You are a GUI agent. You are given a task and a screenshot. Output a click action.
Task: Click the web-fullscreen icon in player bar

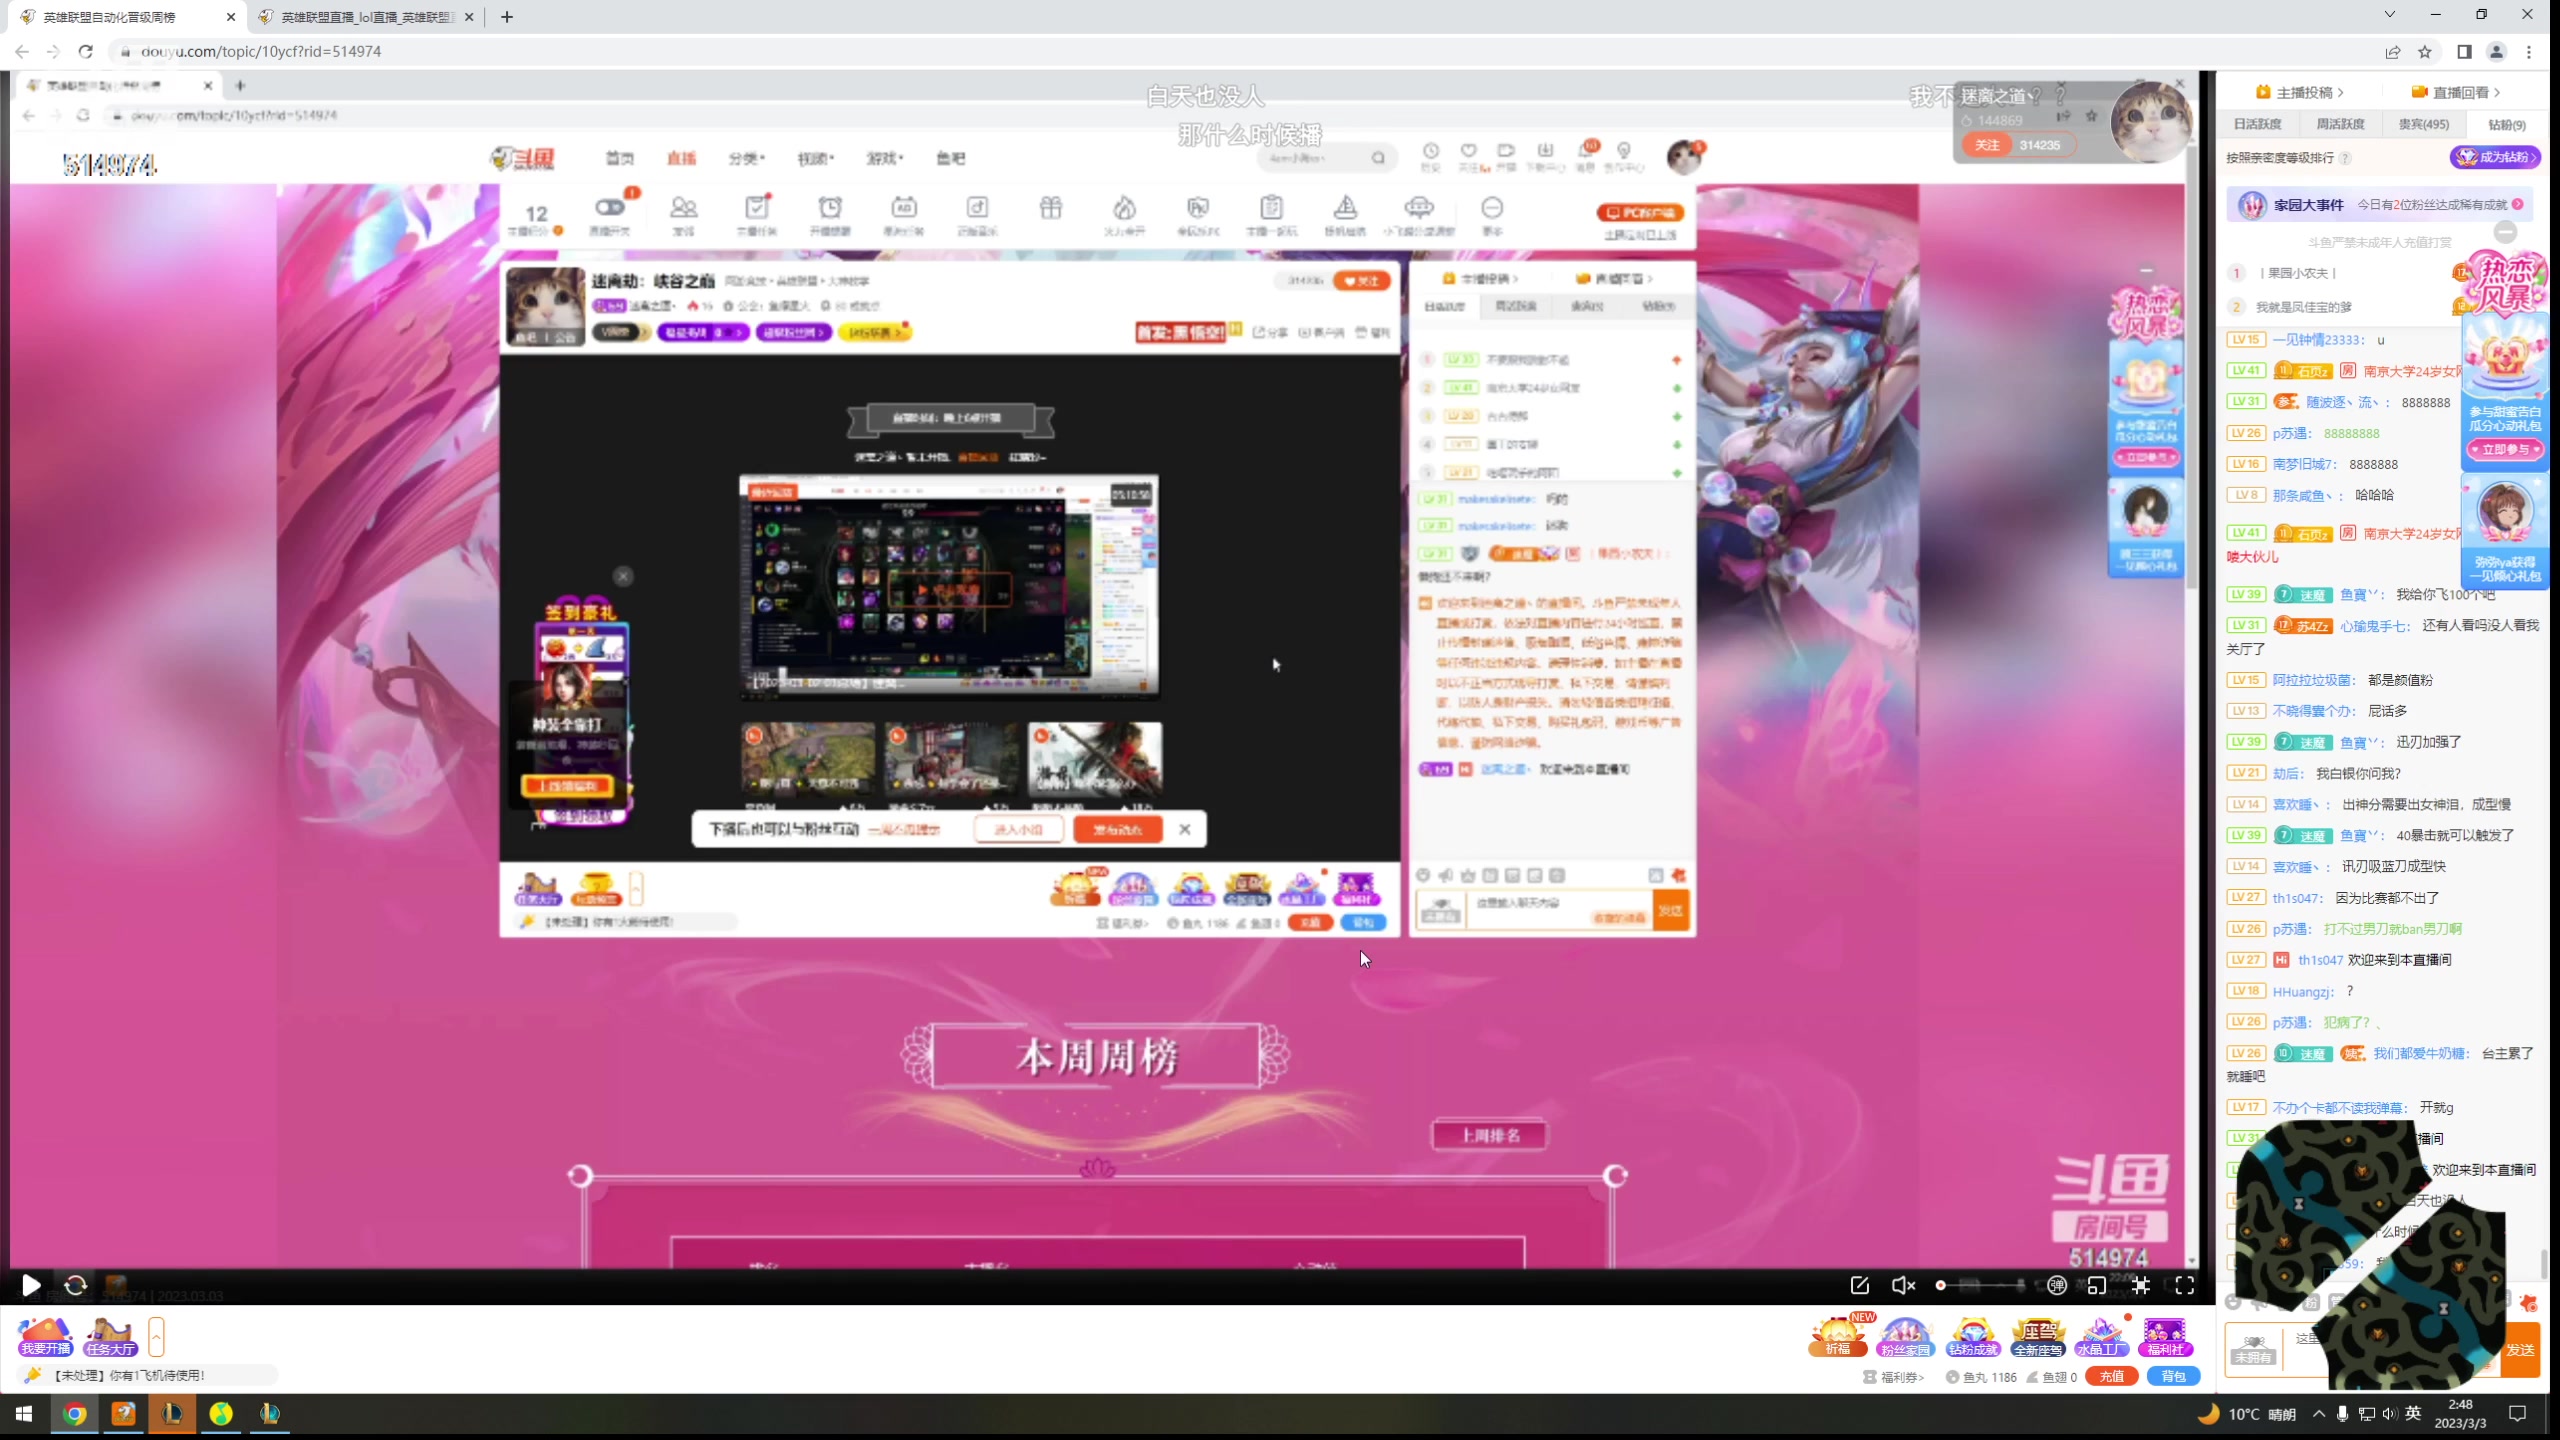click(2141, 1285)
